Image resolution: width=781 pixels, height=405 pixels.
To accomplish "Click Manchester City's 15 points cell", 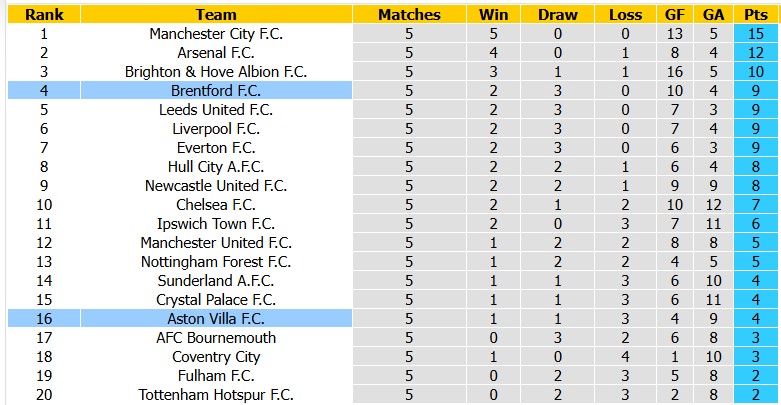I will click(756, 34).
